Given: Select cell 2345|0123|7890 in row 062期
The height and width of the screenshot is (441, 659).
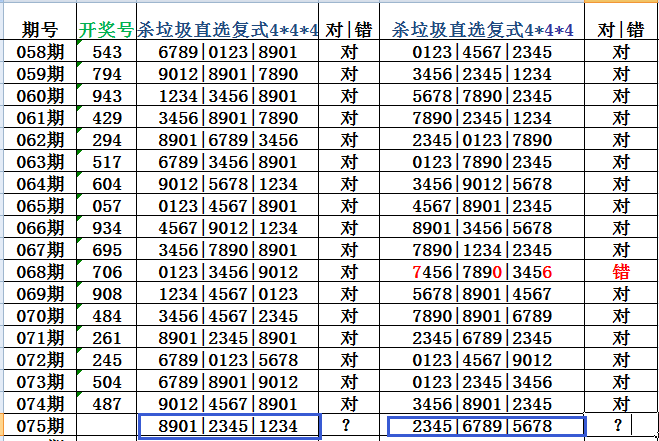Looking at the screenshot, I should (482, 139).
